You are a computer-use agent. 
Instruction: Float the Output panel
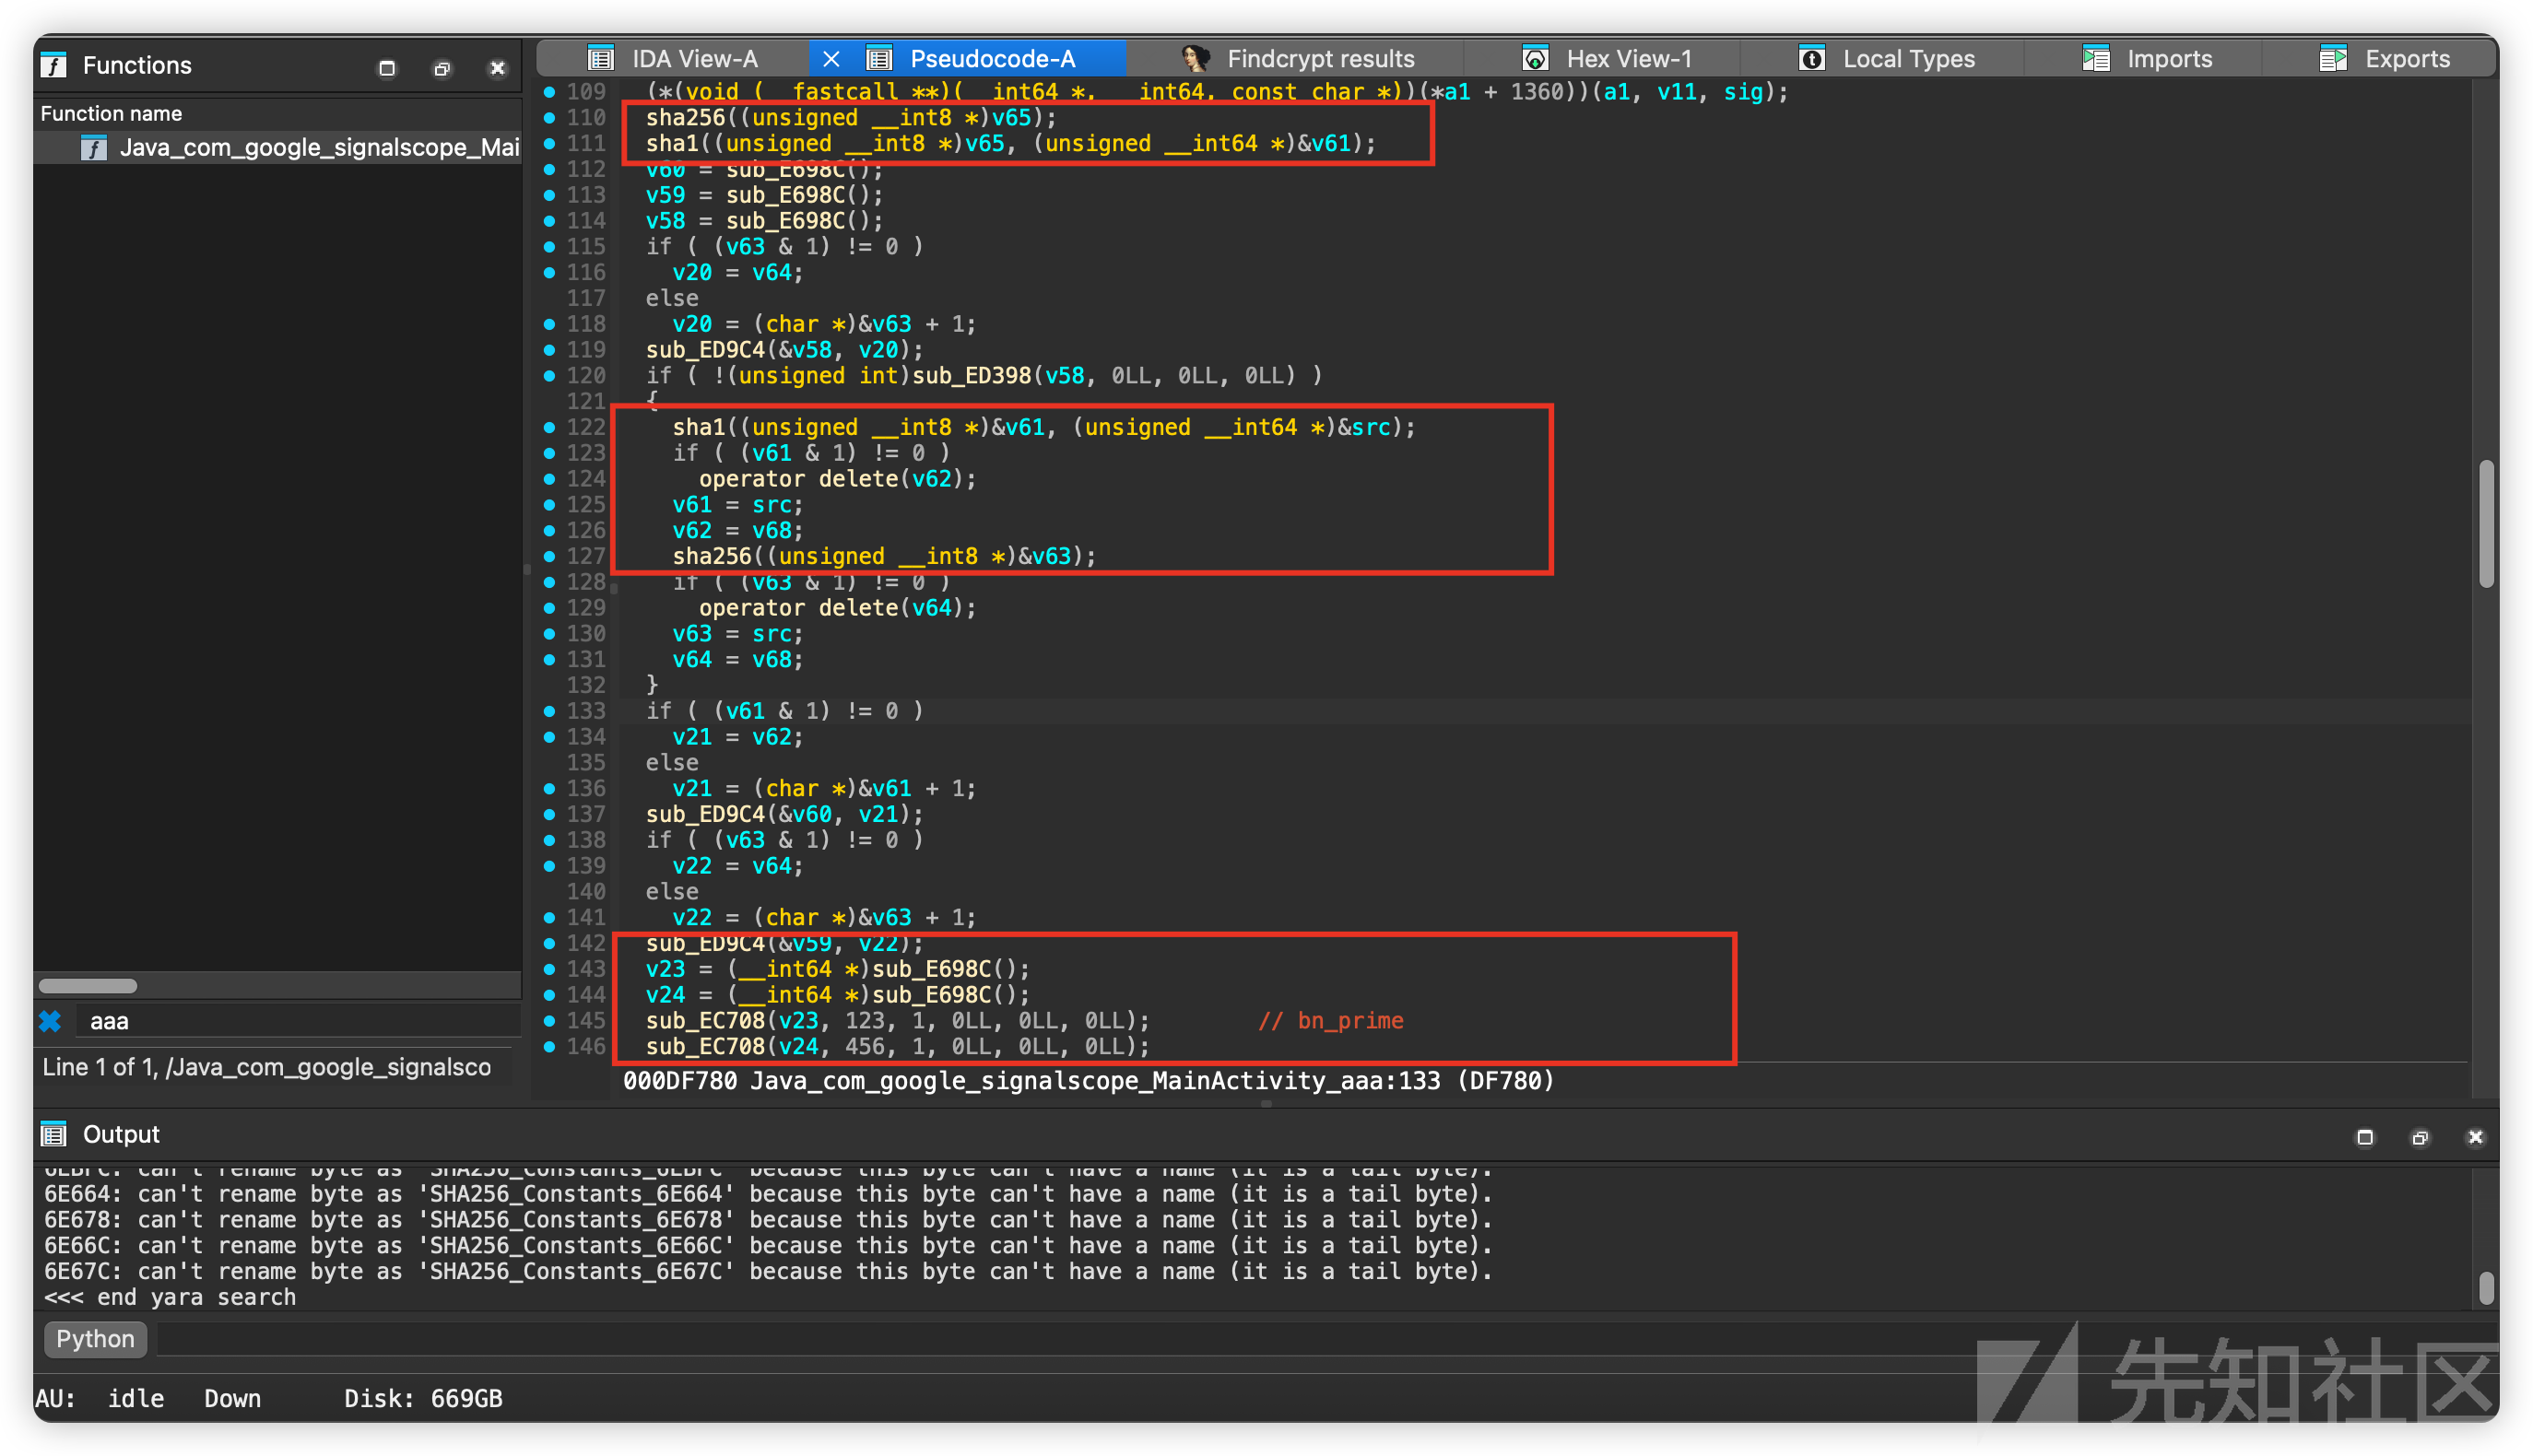coord(2419,1137)
